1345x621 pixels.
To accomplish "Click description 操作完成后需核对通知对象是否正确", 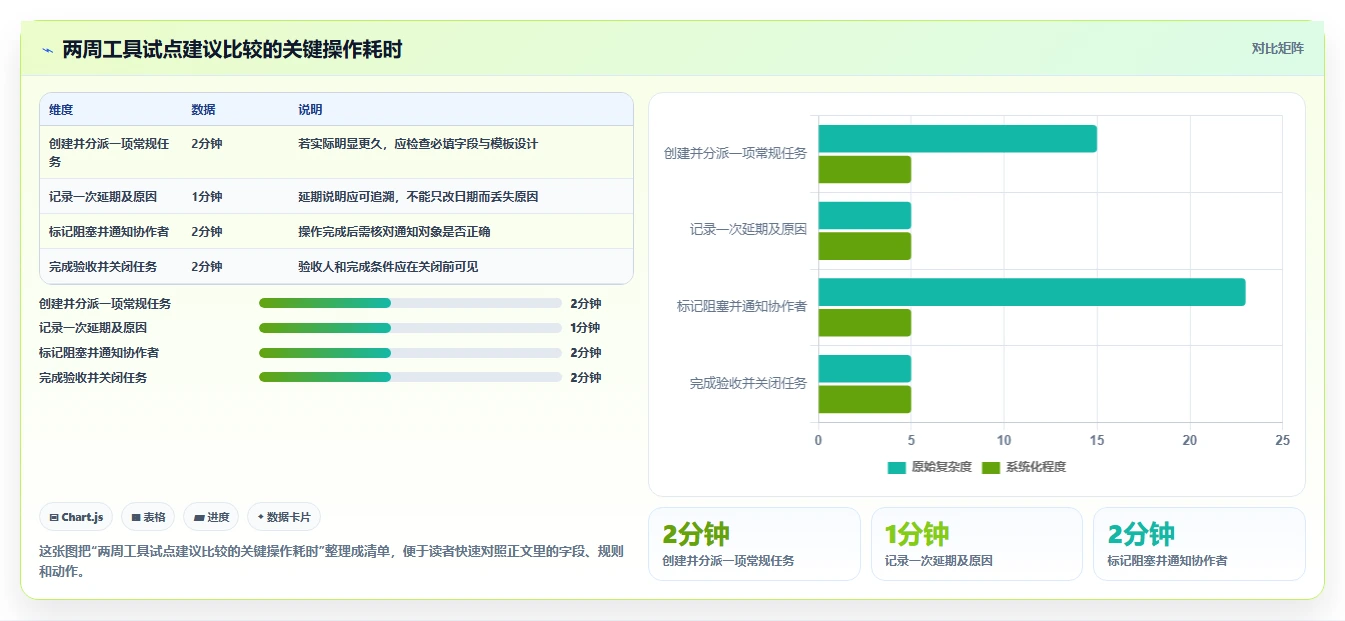I will point(394,232).
